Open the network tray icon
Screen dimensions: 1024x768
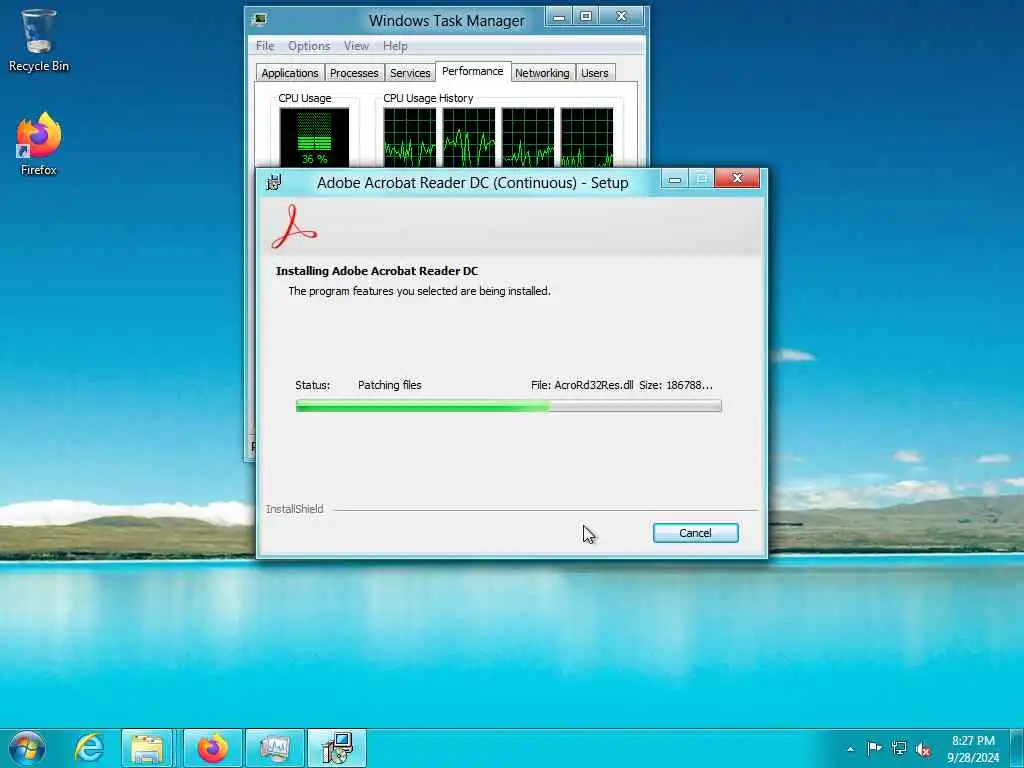(x=899, y=748)
